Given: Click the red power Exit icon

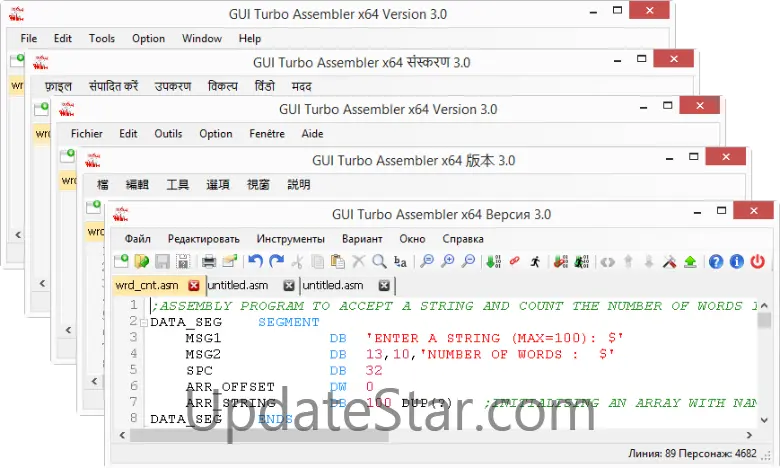Looking at the screenshot, I should (757, 261).
